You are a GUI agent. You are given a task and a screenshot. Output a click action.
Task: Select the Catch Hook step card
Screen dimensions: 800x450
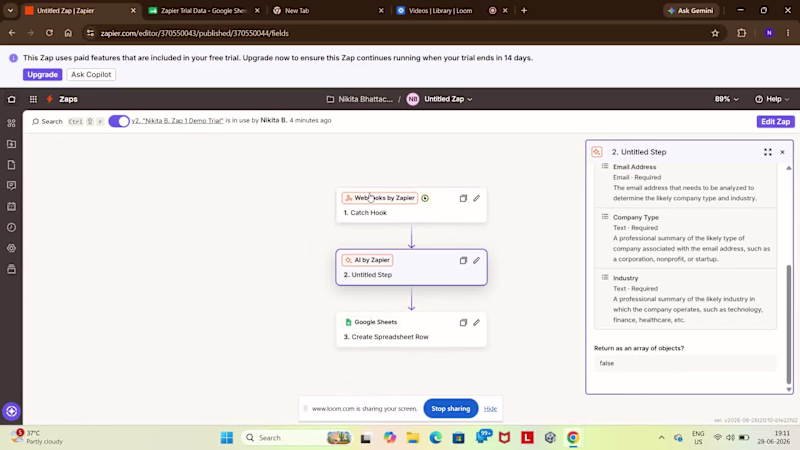coord(411,205)
